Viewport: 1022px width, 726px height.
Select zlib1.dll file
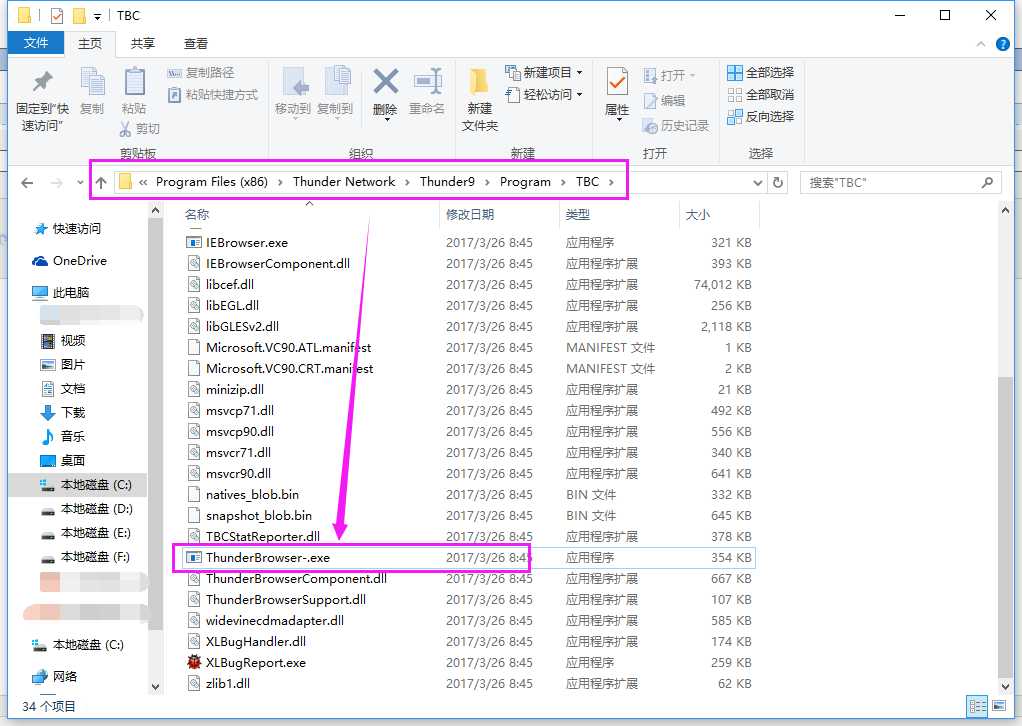click(x=468, y=683)
